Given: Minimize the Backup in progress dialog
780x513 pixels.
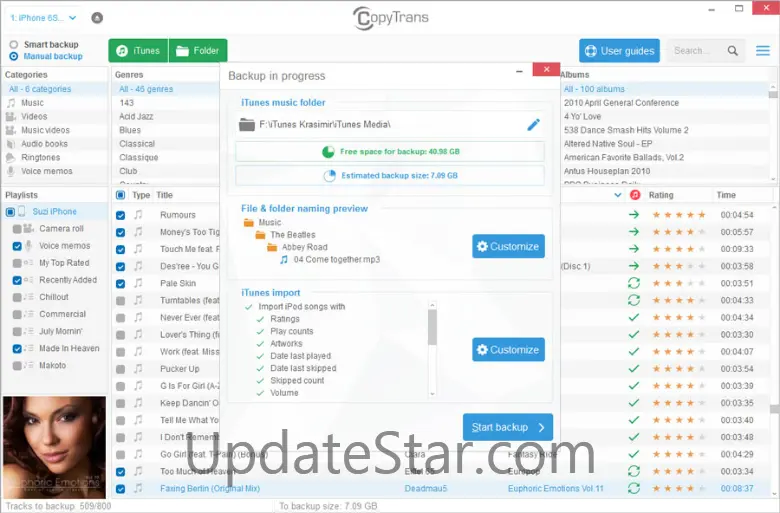Looking at the screenshot, I should pyautogui.click(x=519, y=71).
